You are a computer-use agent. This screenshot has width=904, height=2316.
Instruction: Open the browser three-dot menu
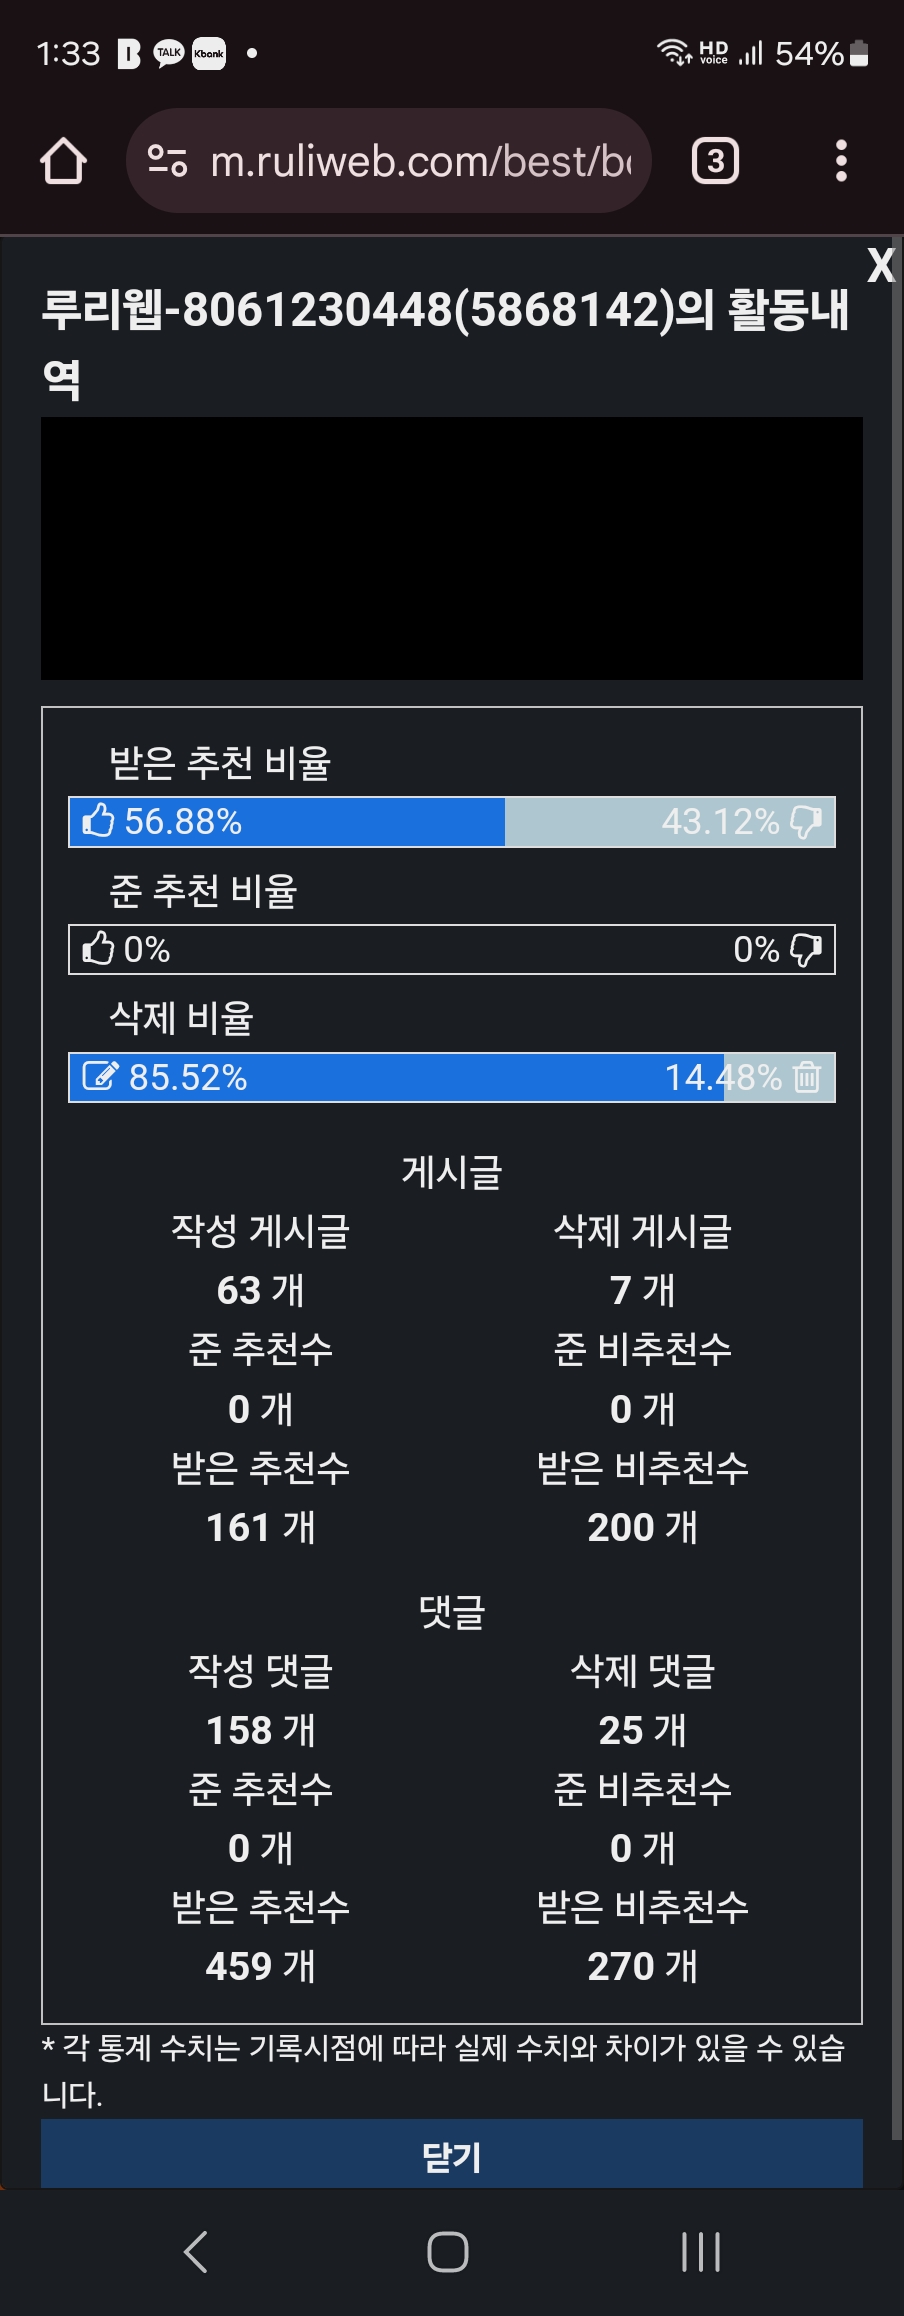pyautogui.click(x=841, y=161)
